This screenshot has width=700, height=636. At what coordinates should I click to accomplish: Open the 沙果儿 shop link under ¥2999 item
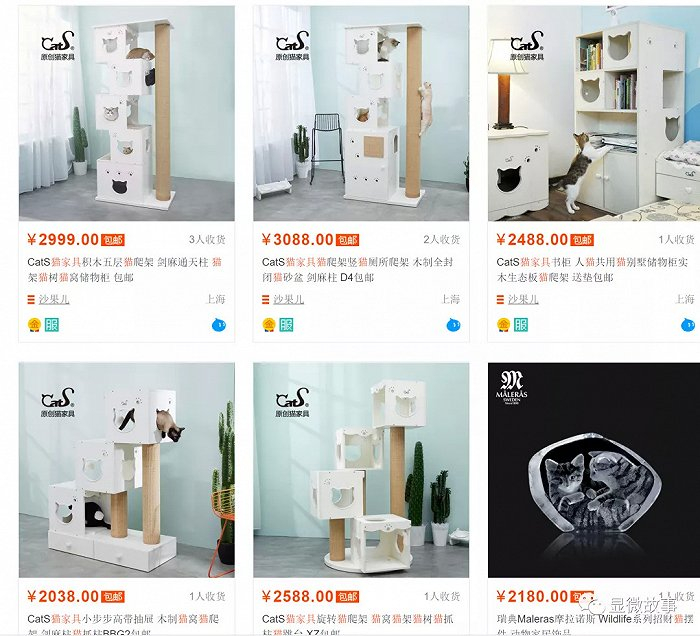54,299
